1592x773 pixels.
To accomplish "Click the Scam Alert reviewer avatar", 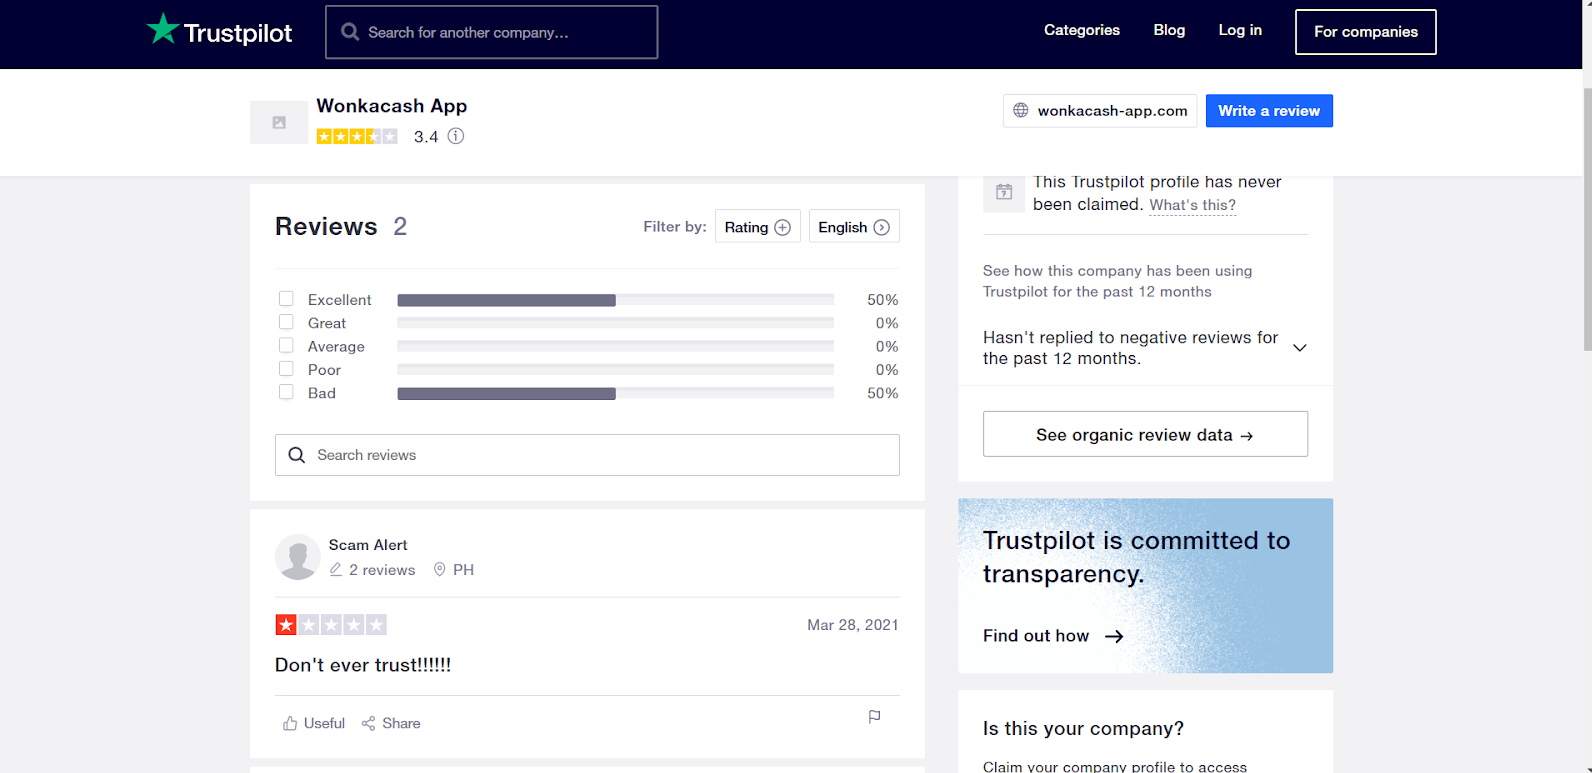I will (x=298, y=557).
